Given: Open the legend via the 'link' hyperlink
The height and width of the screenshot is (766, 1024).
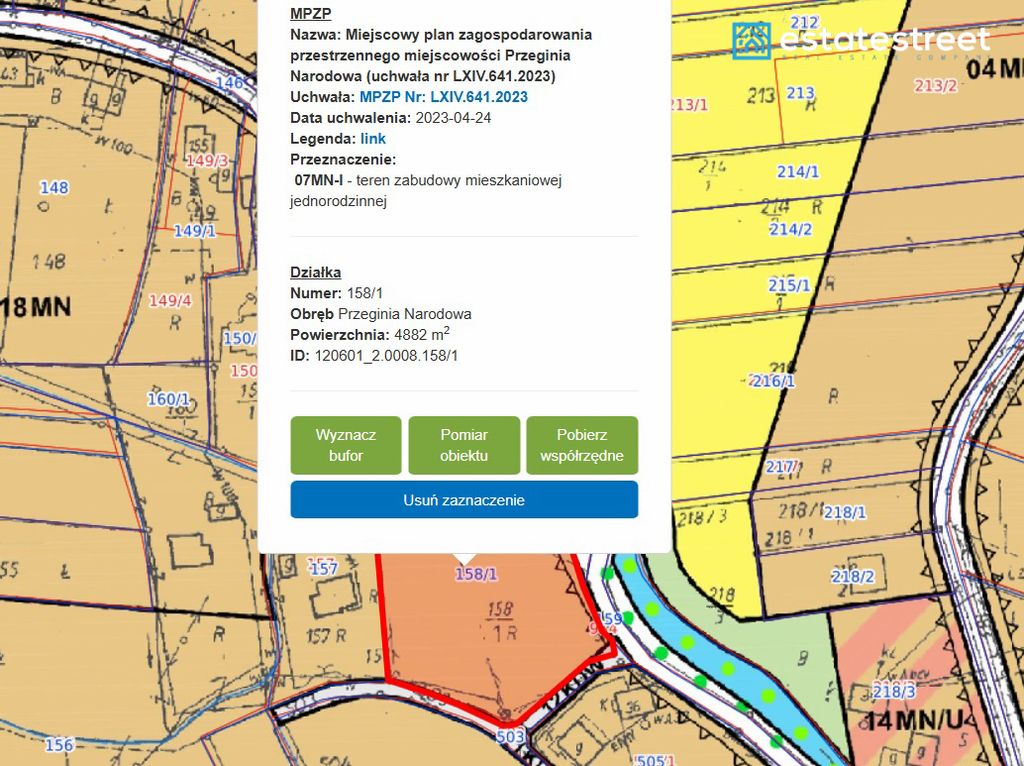Looking at the screenshot, I should [372, 138].
